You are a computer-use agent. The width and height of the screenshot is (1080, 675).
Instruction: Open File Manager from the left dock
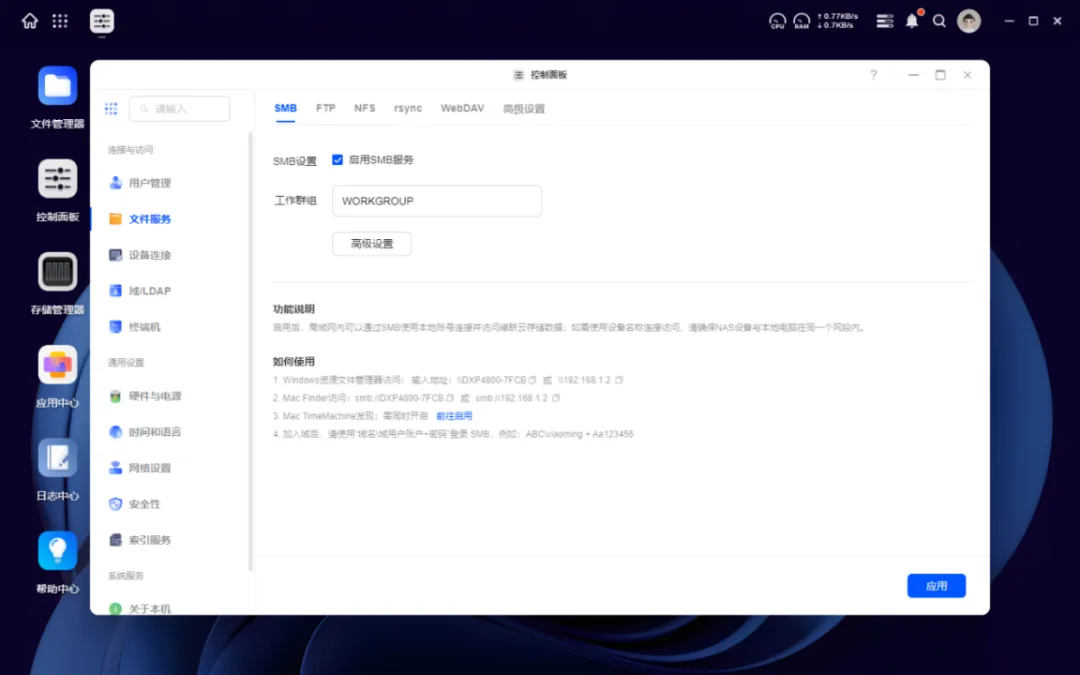[x=57, y=87]
